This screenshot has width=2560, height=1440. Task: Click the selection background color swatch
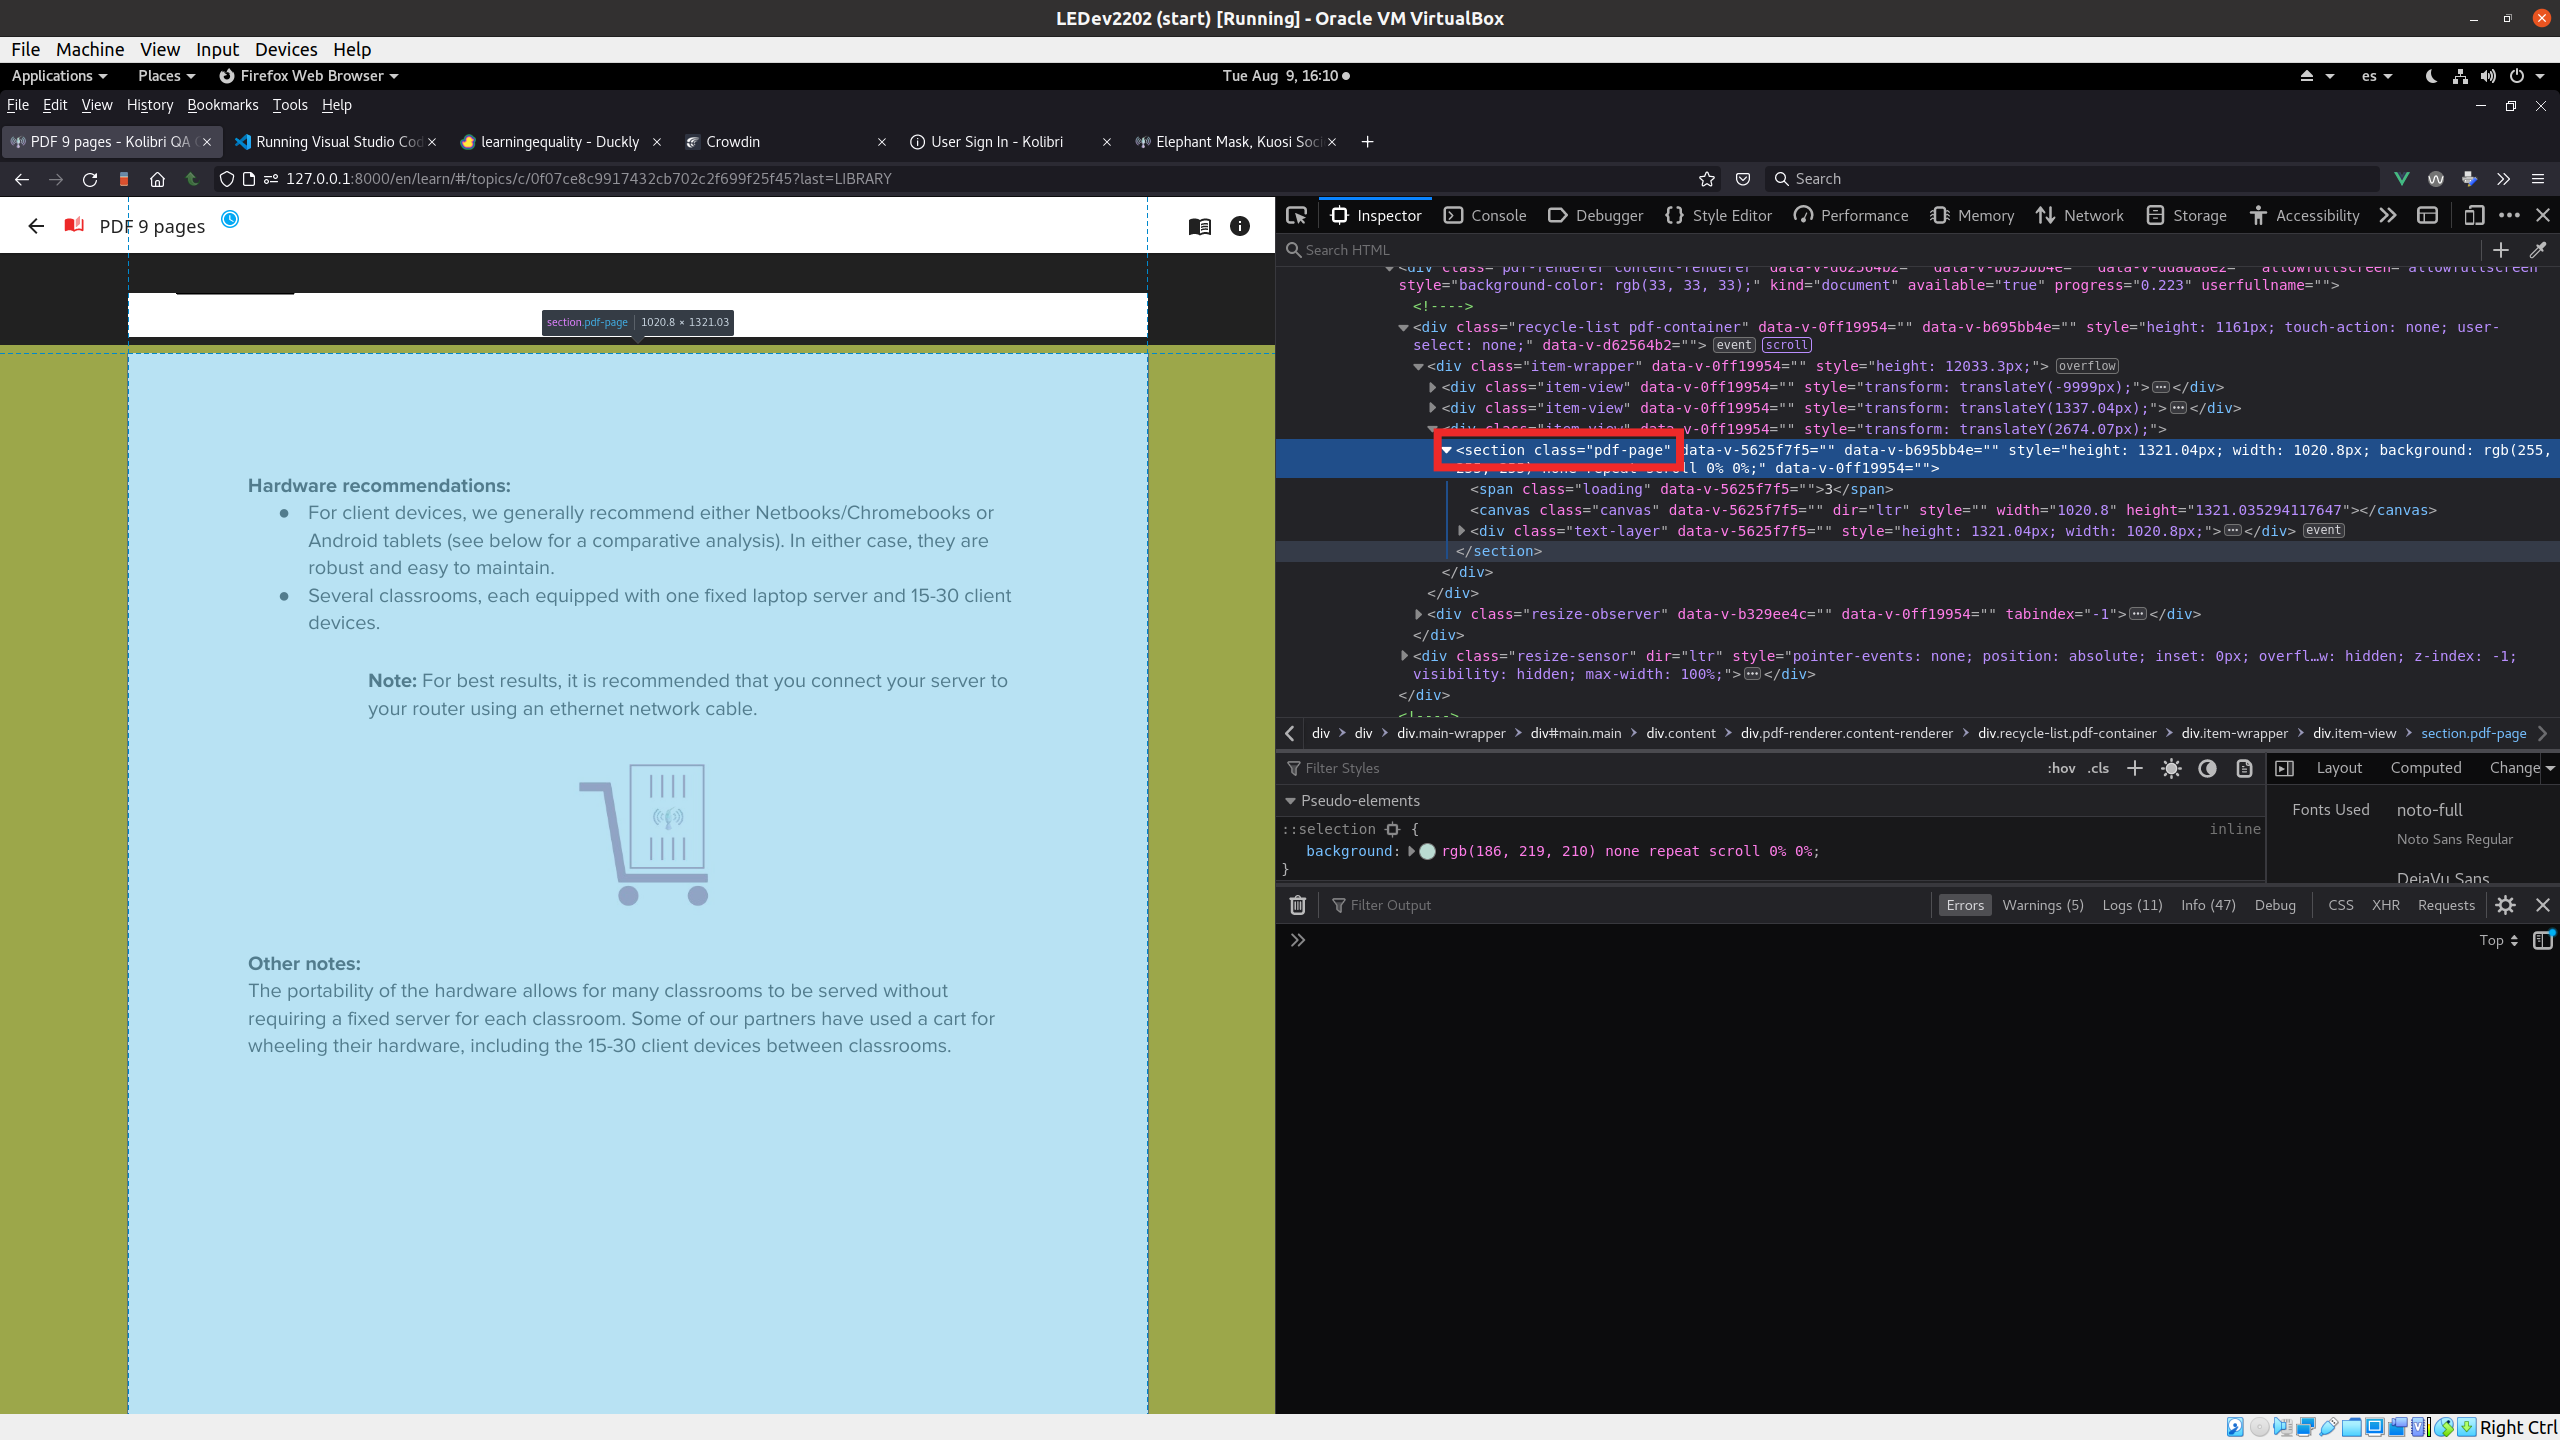tap(1427, 851)
